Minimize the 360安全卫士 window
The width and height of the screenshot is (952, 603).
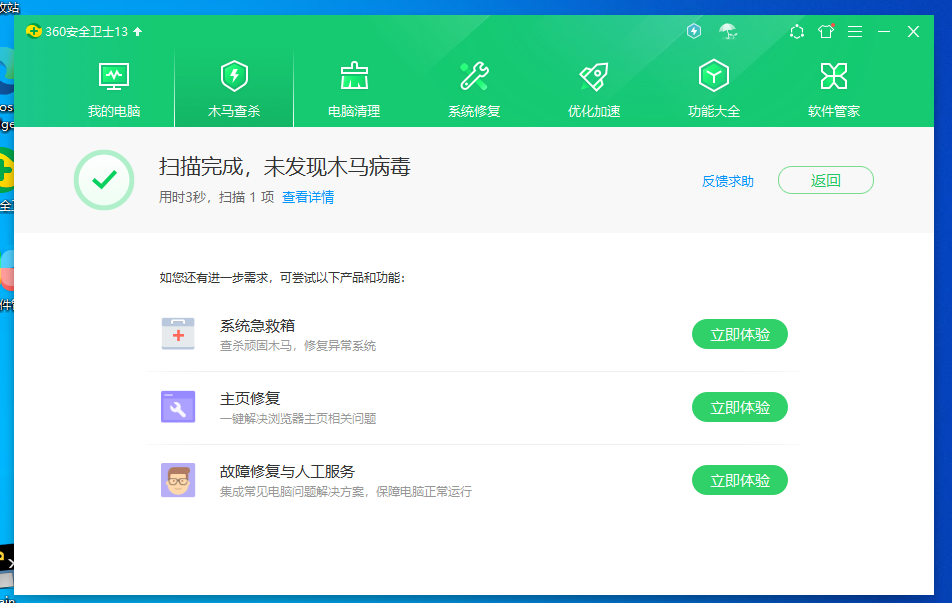[884, 32]
